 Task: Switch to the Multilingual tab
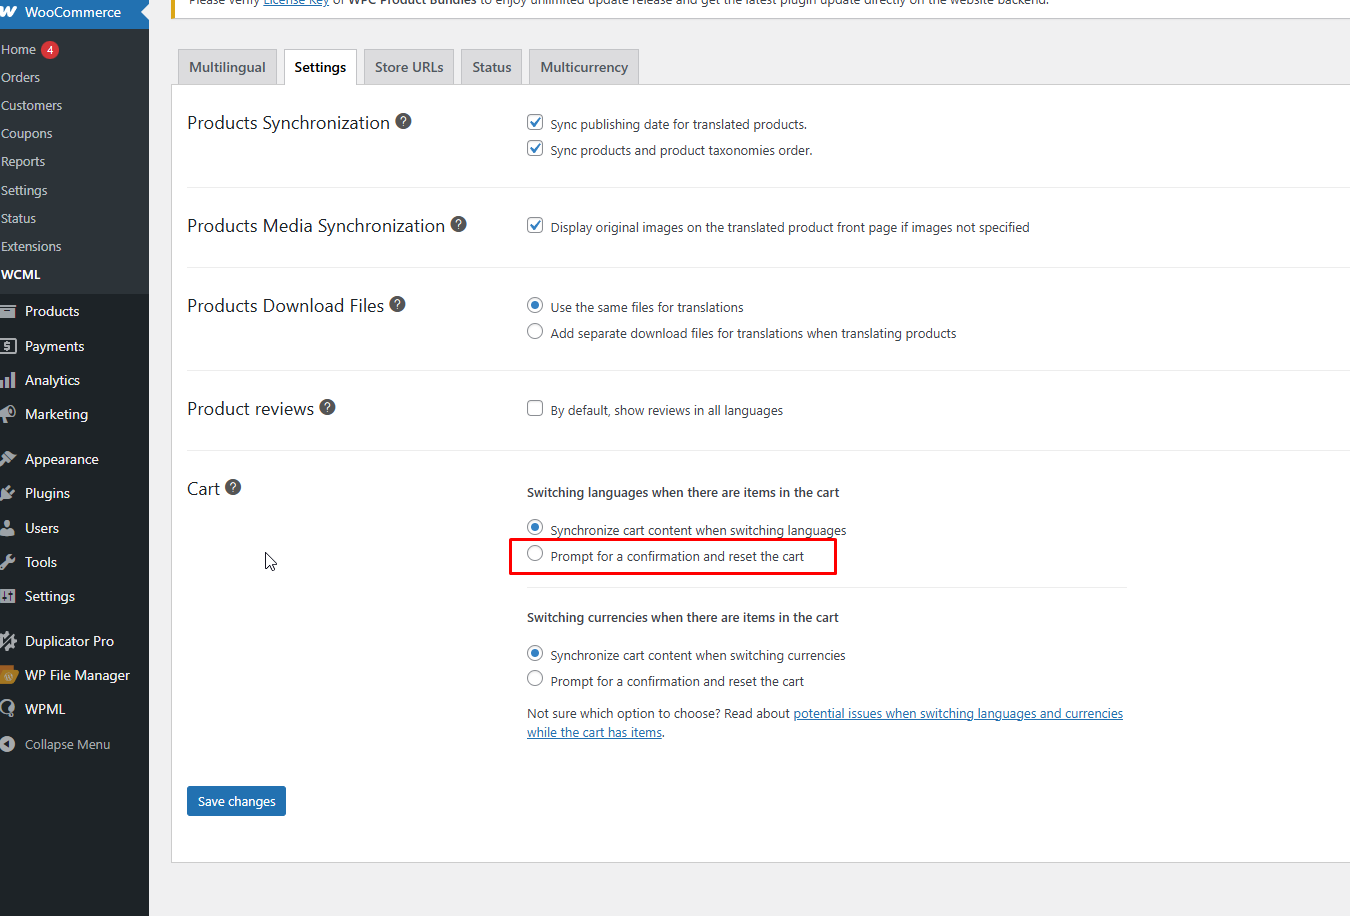(227, 67)
